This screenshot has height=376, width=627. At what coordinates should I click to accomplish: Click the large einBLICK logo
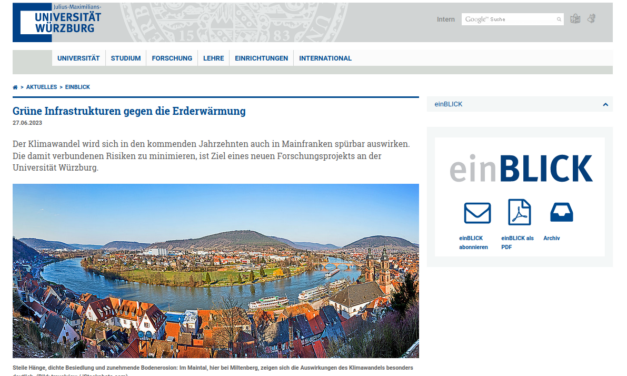[x=521, y=168]
